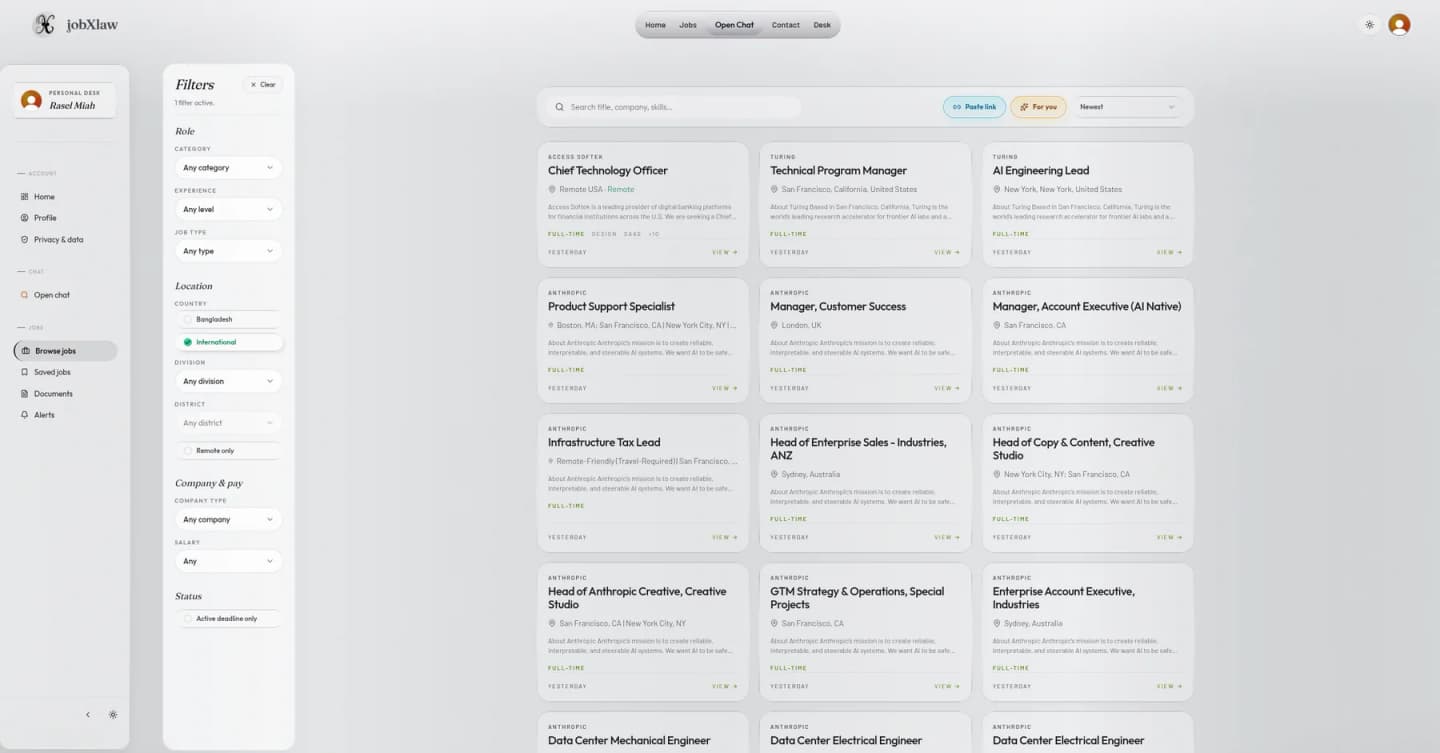Image resolution: width=1440 pixels, height=753 pixels.
Task: View the Manager, Account Executive (AI Native) job
Action: [1169, 388]
